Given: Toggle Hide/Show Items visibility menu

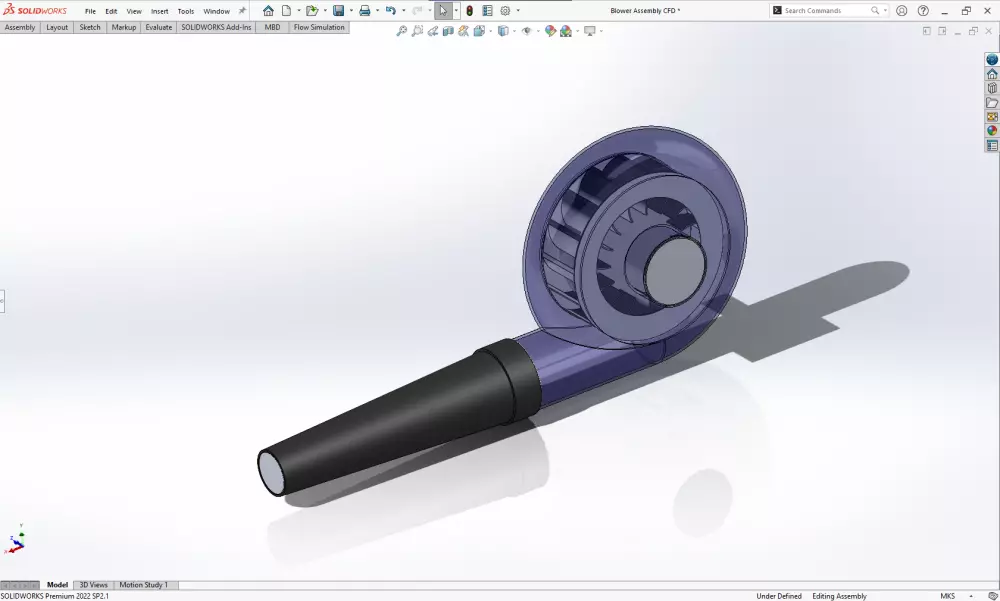Looking at the screenshot, I should click(x=527, y=31).
